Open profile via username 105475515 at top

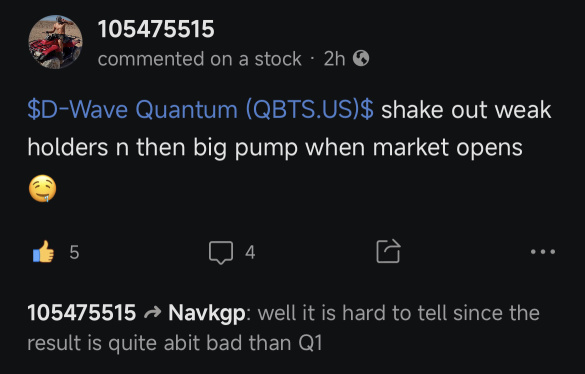pos(156,29)
